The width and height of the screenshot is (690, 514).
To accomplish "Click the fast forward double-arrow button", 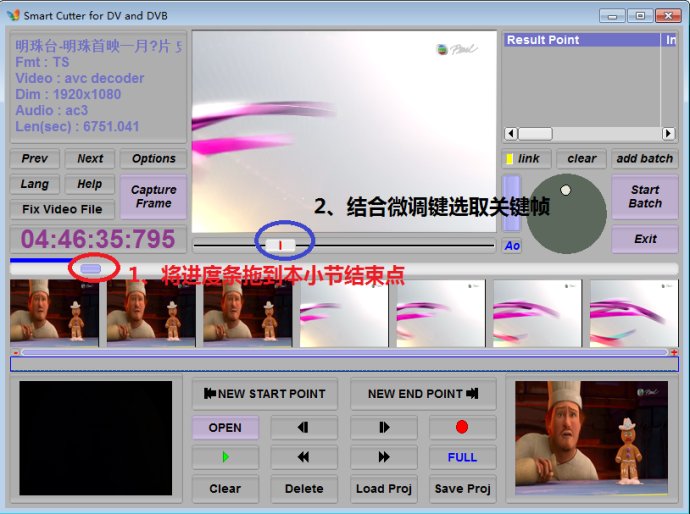I will [x=383, y=457].
